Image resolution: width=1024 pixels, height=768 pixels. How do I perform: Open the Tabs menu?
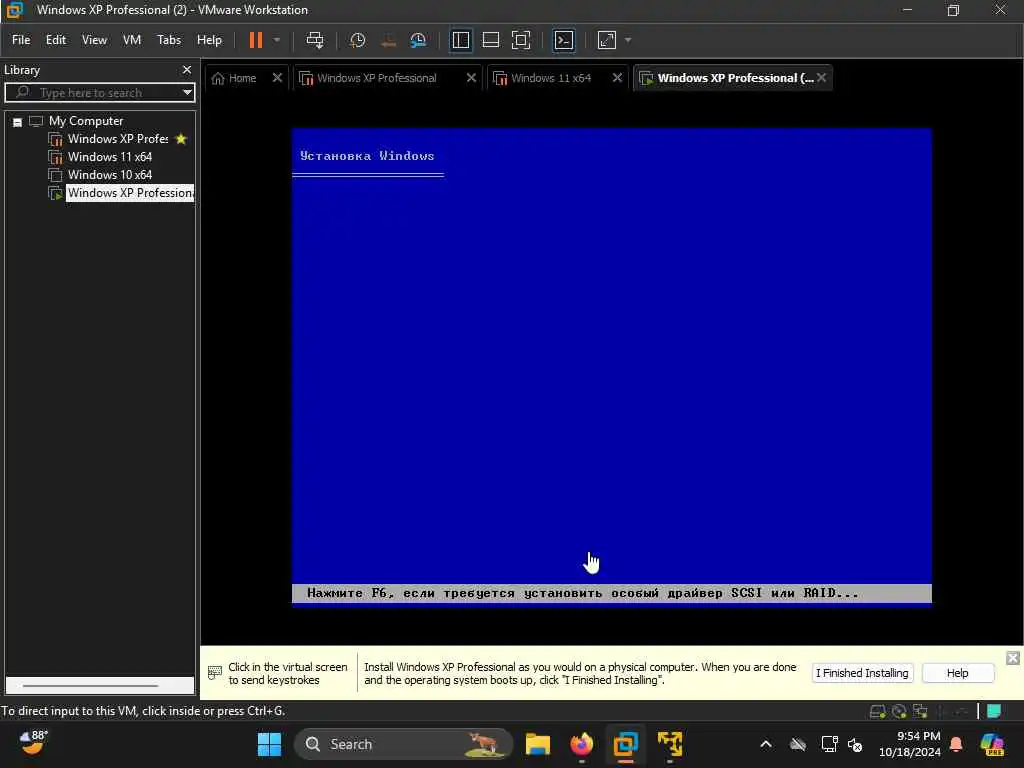pyautogui.click(x=168, y=40)
